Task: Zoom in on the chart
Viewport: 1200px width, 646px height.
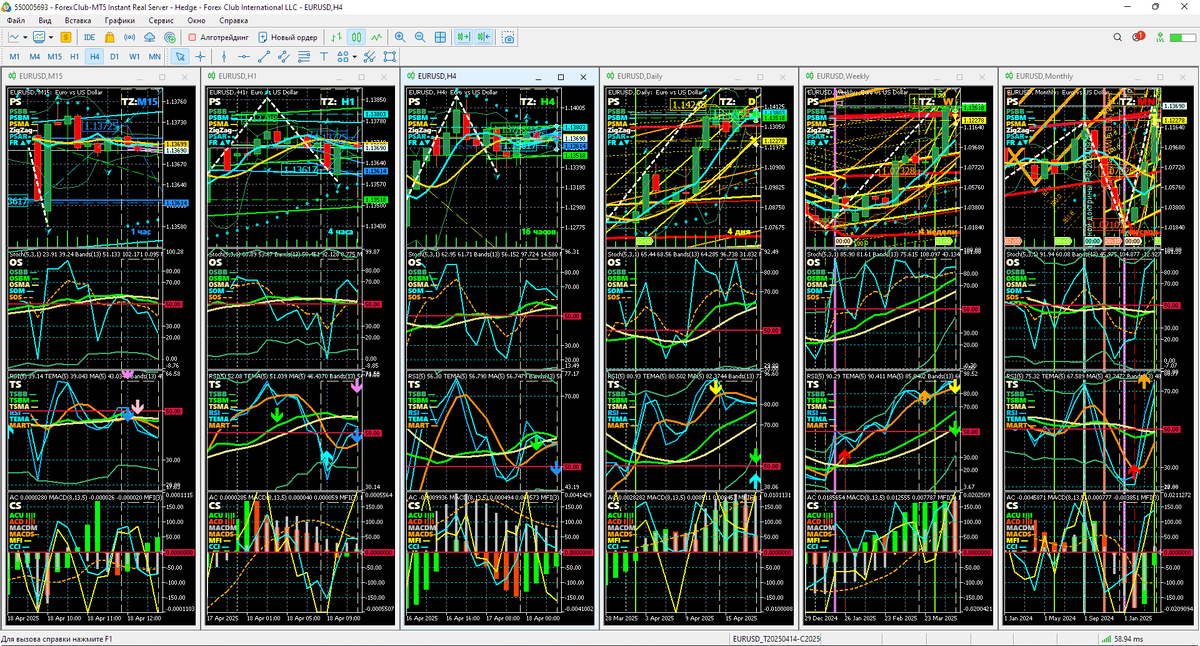Action: 400,37
